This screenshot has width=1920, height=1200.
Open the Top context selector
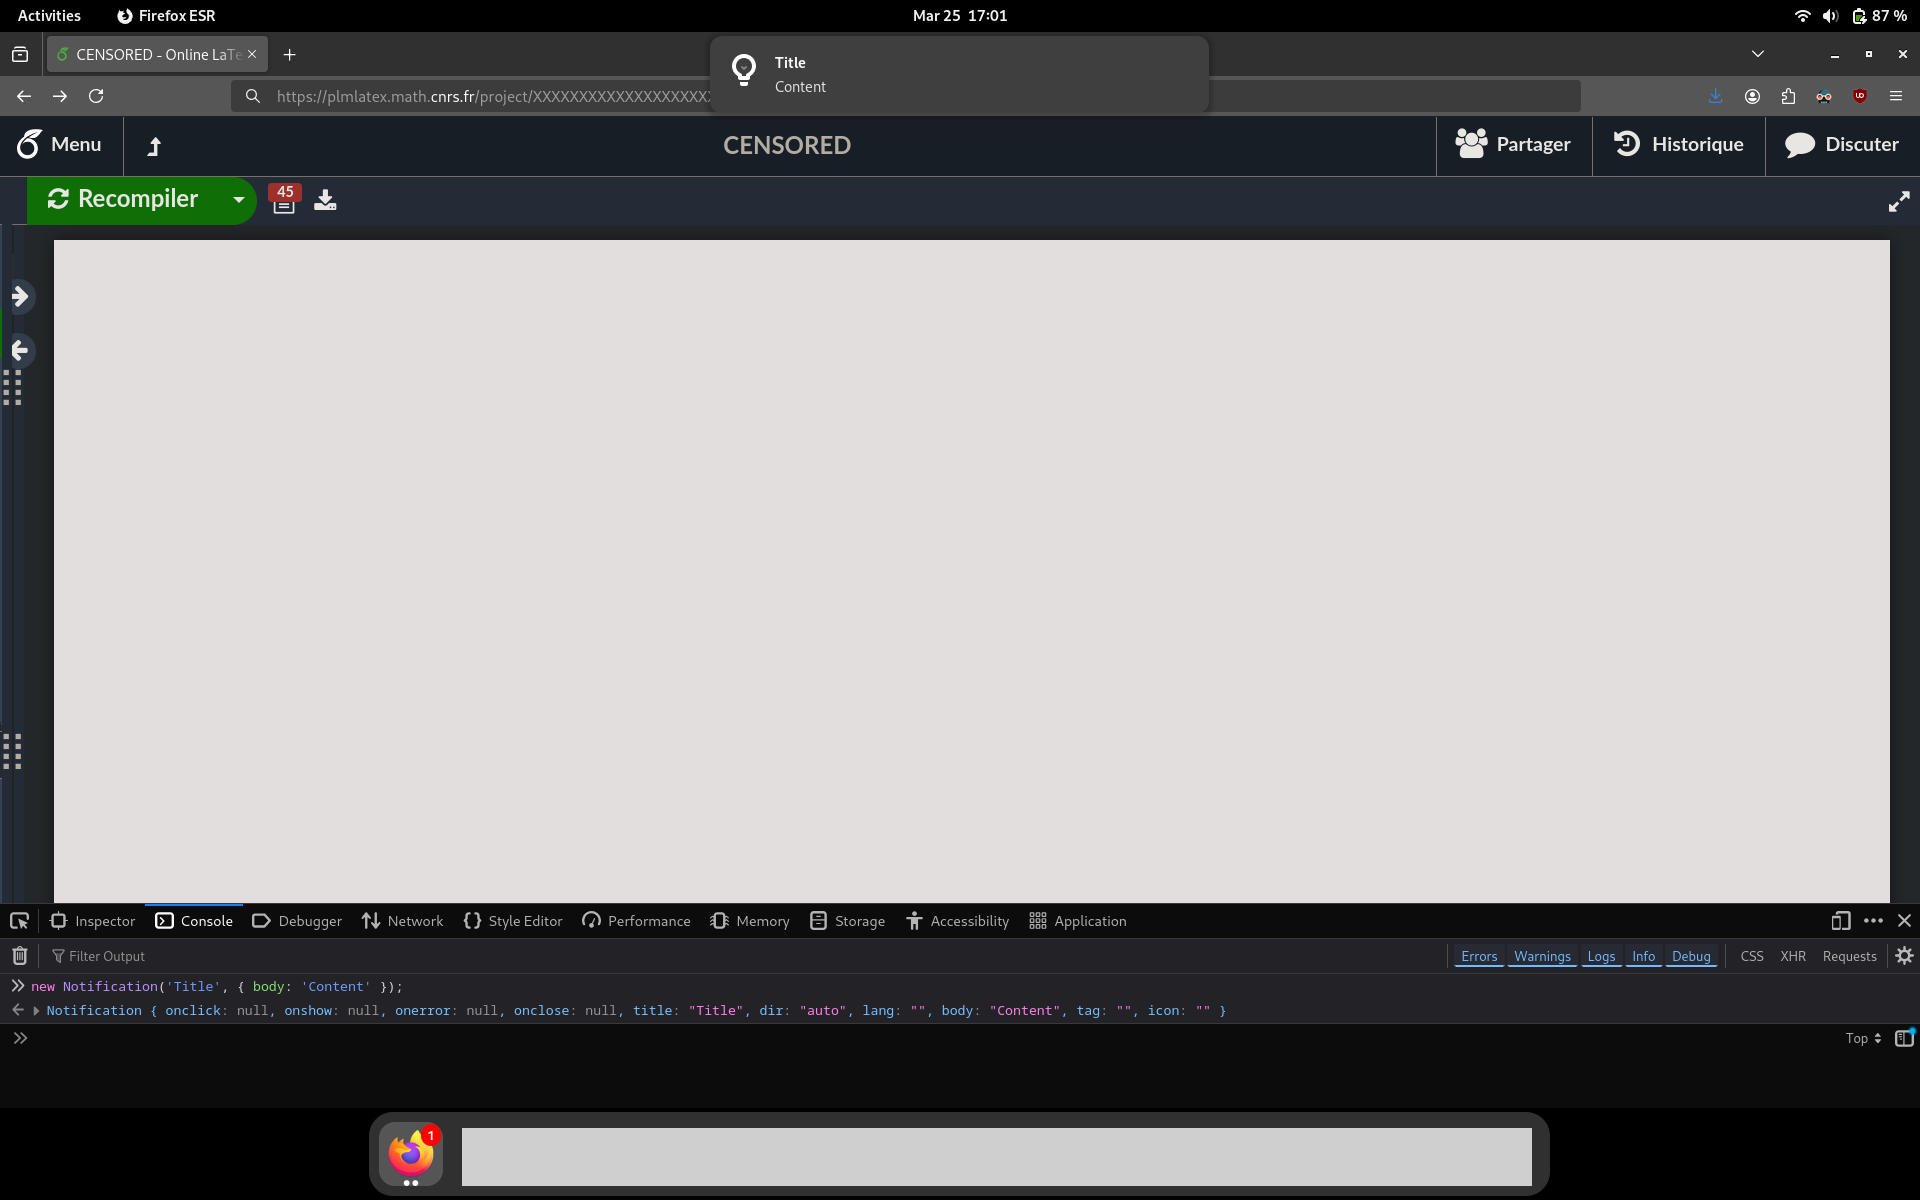[1862, 1038]
